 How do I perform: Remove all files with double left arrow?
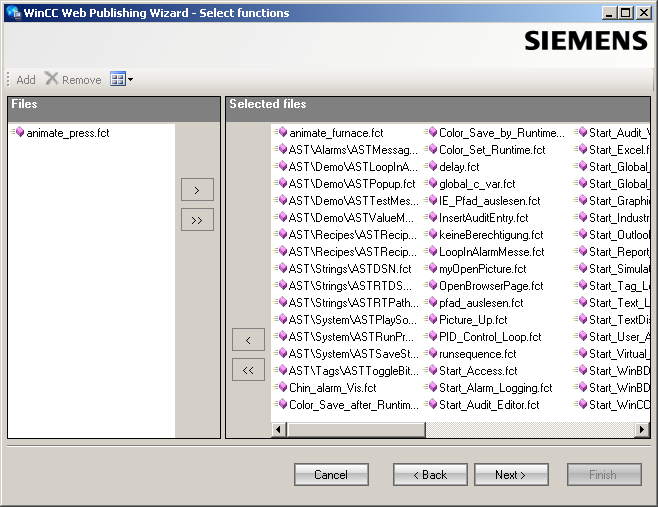coord(248,370)
